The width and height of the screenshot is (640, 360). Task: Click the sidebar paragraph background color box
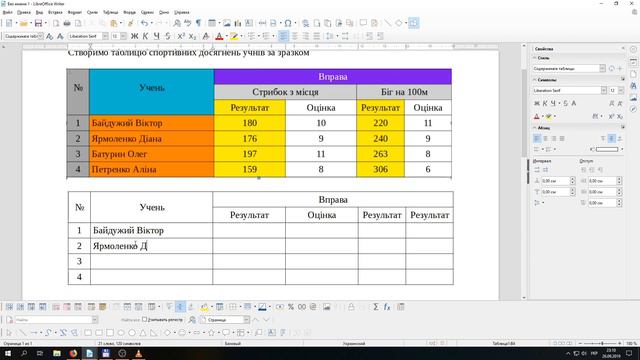click(607, 149)
